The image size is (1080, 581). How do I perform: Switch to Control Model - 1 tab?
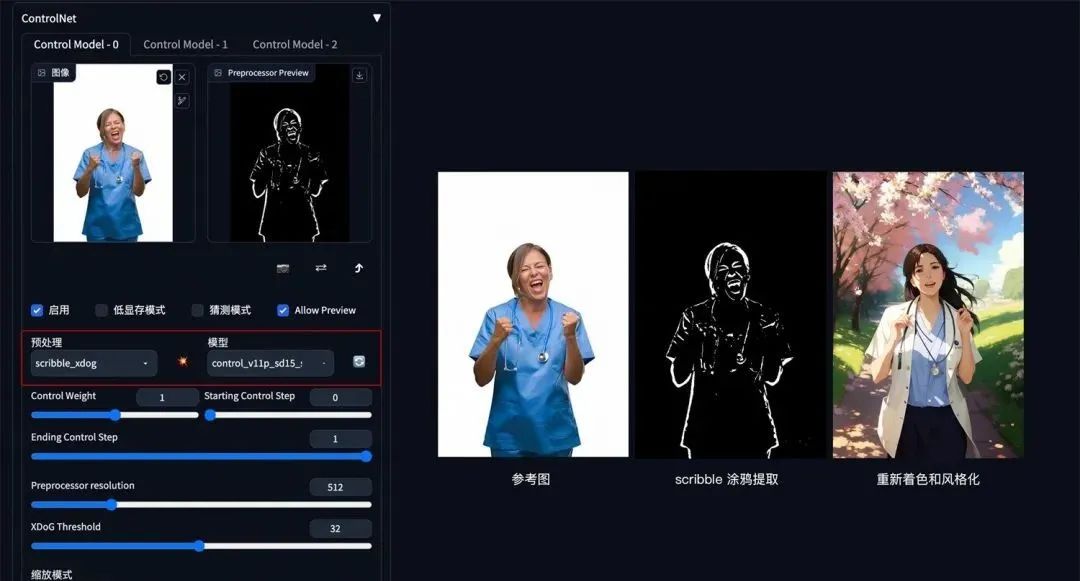point(185,44)
